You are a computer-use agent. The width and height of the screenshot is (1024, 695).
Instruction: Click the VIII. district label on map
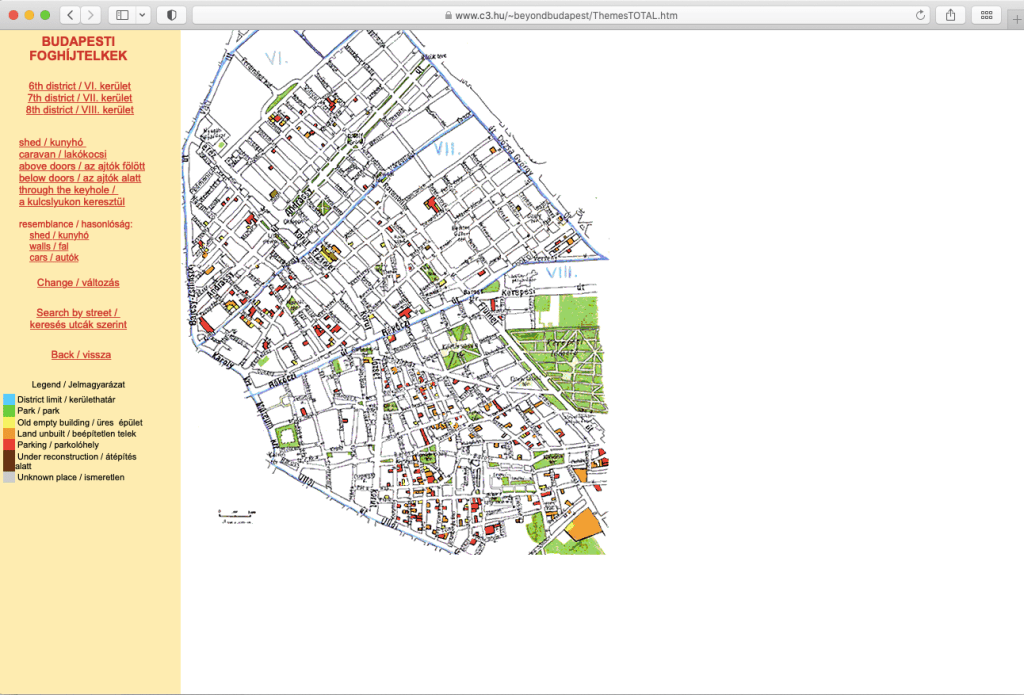tap(562, 272)
